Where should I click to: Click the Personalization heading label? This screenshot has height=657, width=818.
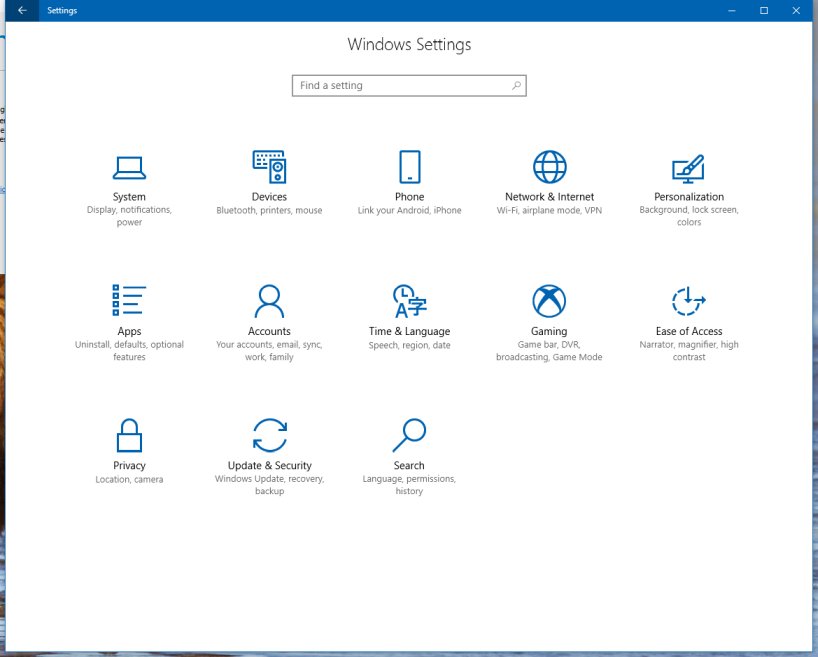[x=689, y=197]
